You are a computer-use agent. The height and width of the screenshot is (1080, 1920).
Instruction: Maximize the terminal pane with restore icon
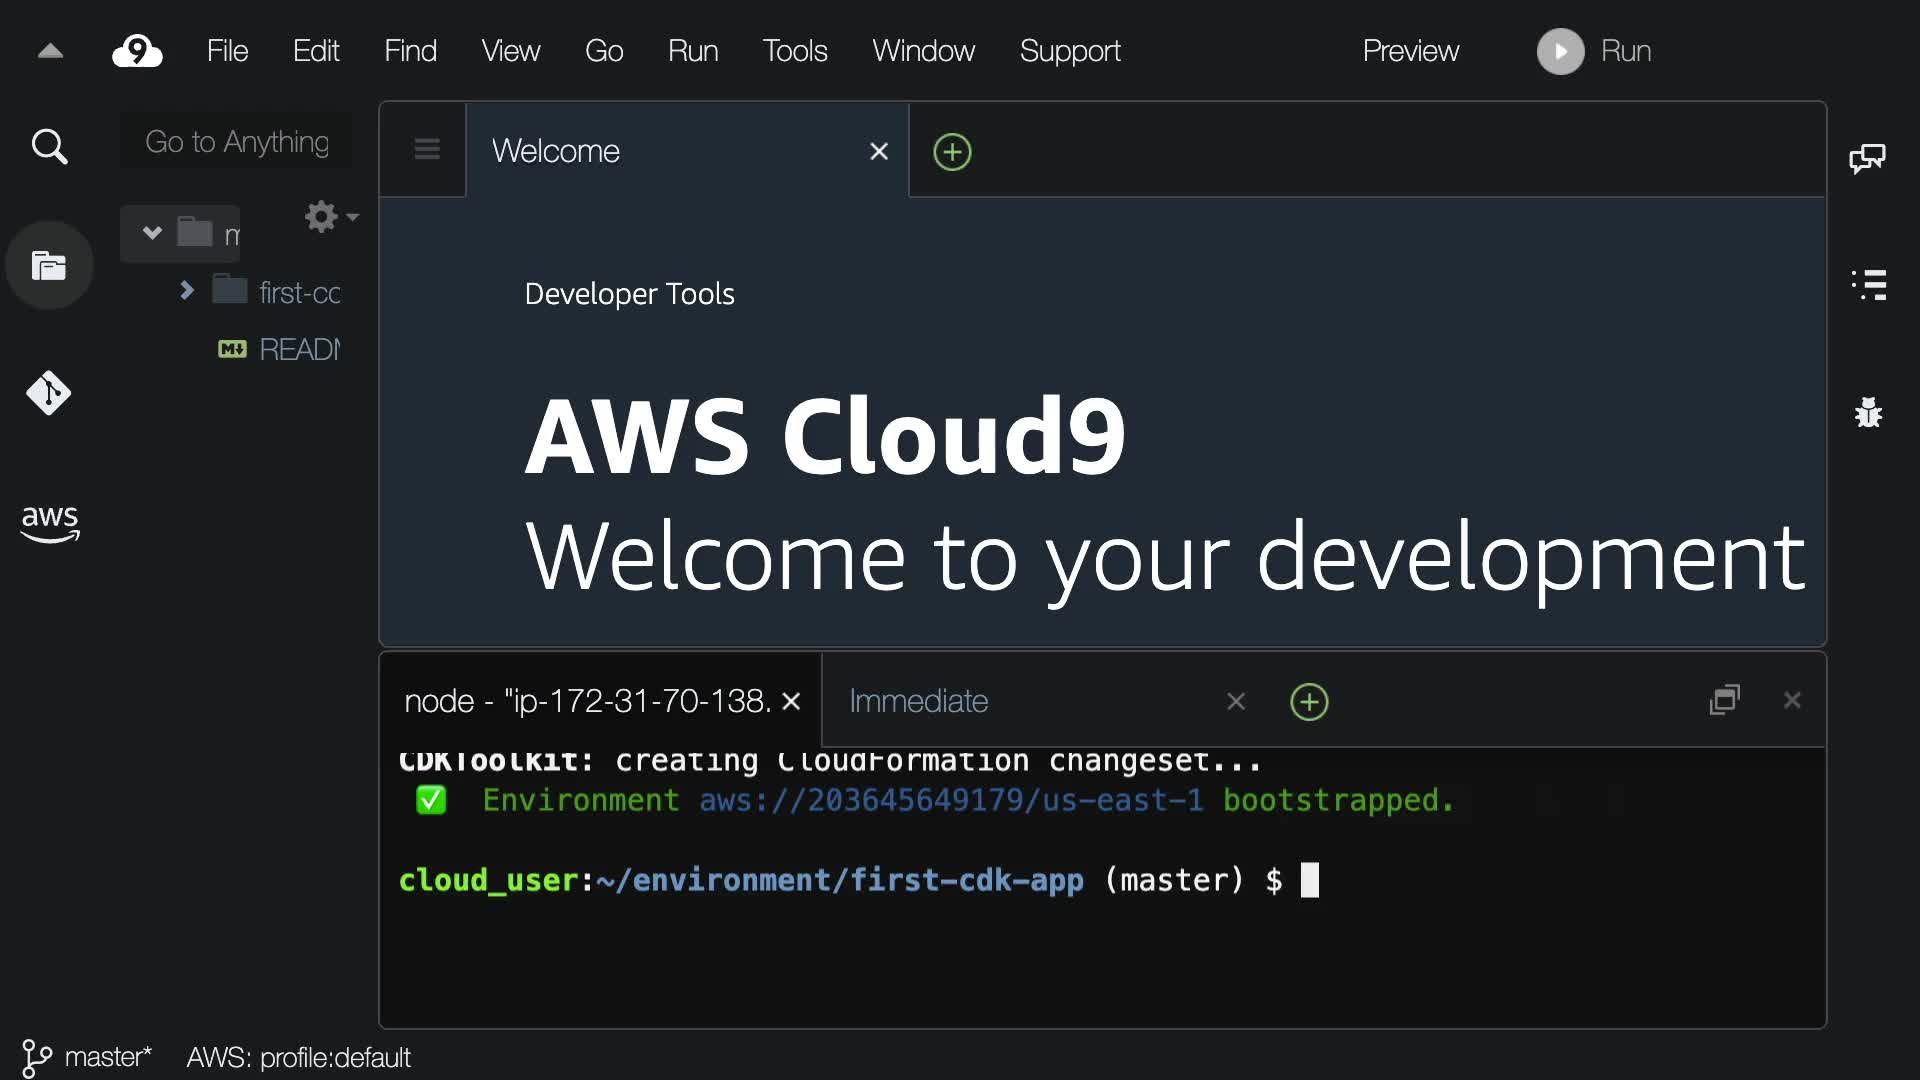tap(1725, 700)
